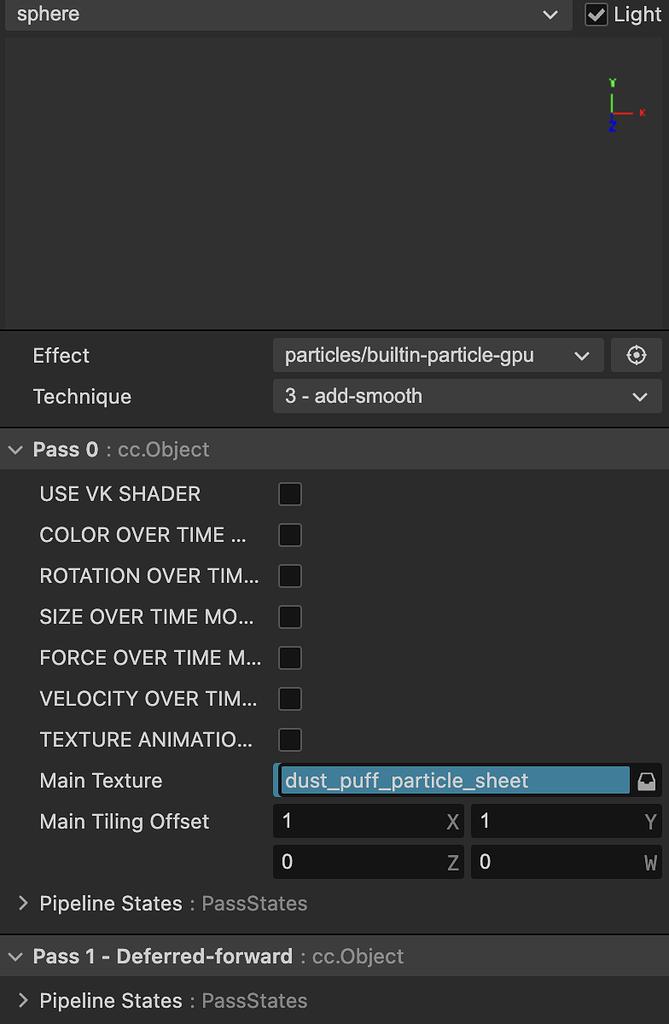The width and height of the screenshot is (669, 1024).
Task: Open the asset picker beside Main Texture
Action: click(x=646, y=780)
